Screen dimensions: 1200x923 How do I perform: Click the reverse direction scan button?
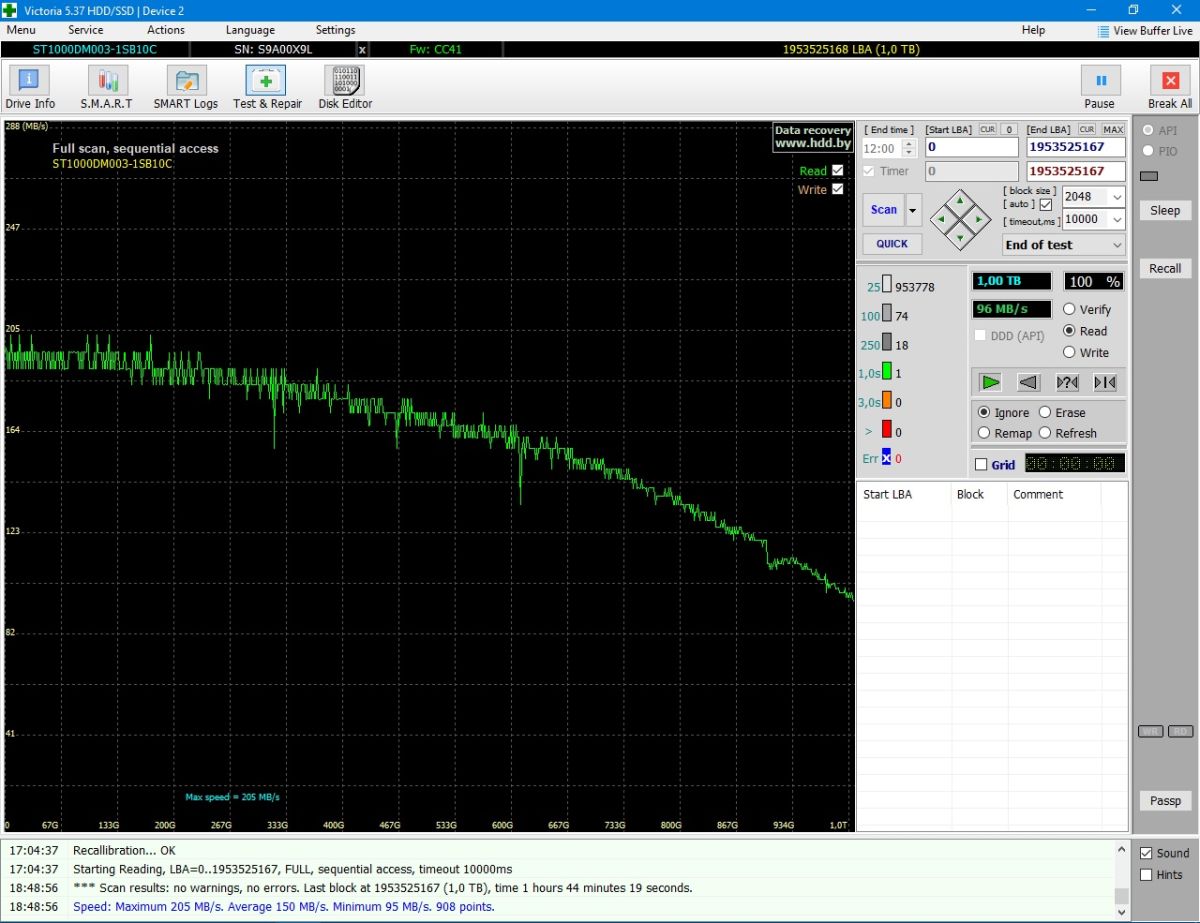point(1028,382)
